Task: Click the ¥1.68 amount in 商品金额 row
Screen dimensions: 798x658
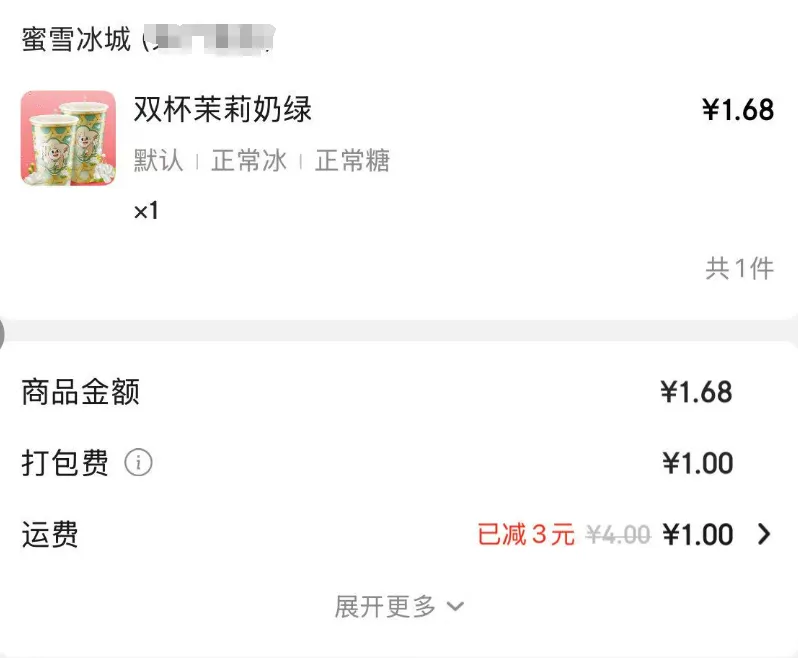Action: coord(697,392)
